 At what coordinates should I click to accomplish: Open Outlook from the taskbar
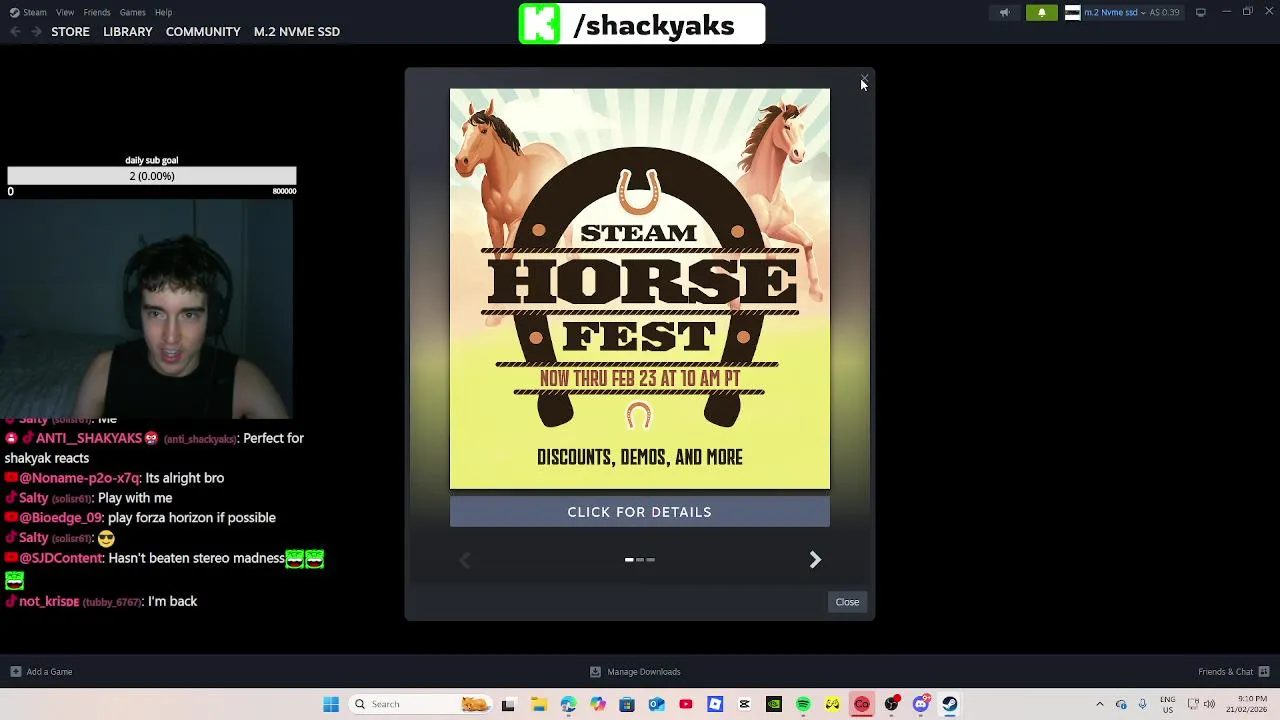point(656,704)
